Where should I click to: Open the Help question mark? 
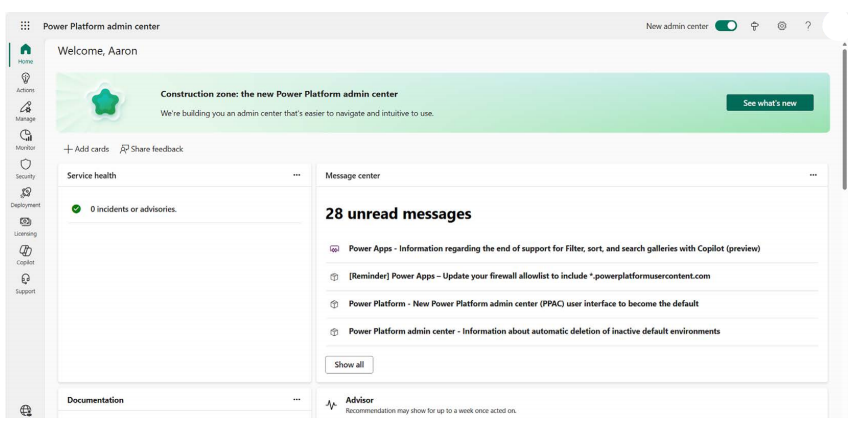point(808,26)
